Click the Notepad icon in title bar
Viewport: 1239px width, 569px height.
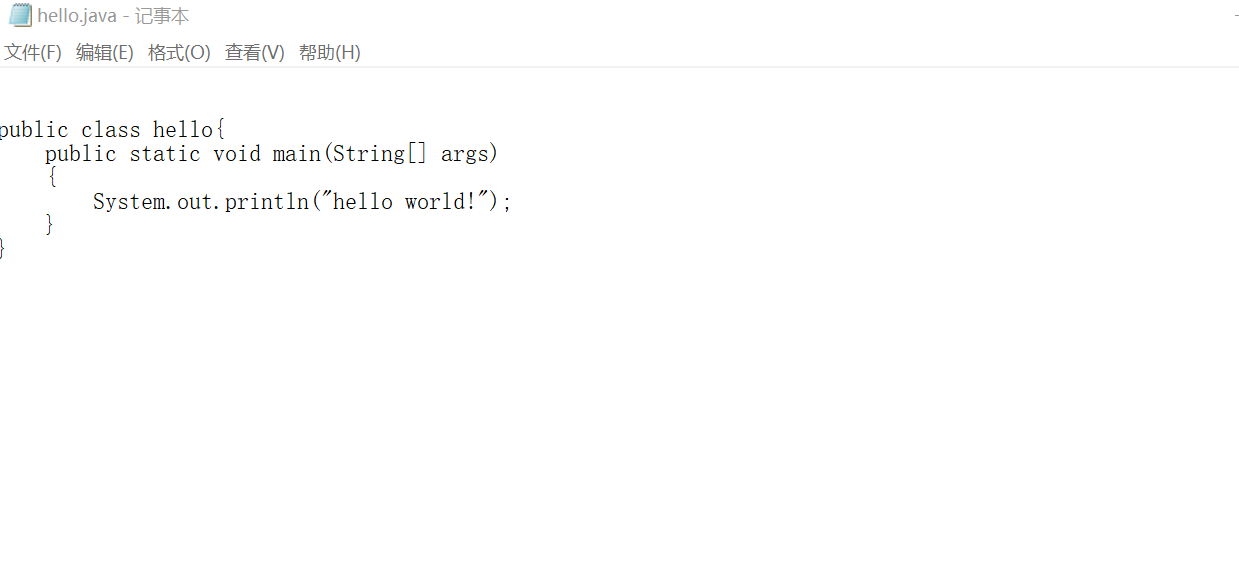click(x=20, y=16)
